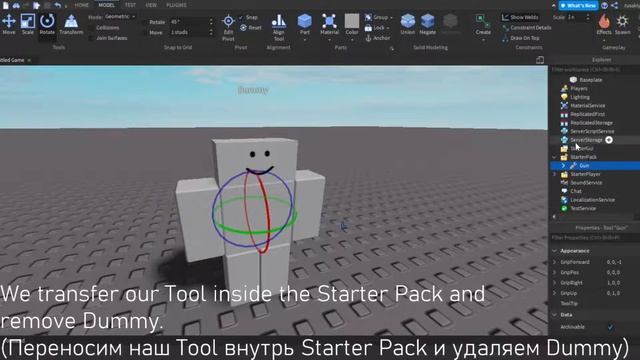Switch to the MODEL ribbon tab
Image resolution: width=640 pixels, height=360 pixels.
pyautogui.click(x=107, y=5)
